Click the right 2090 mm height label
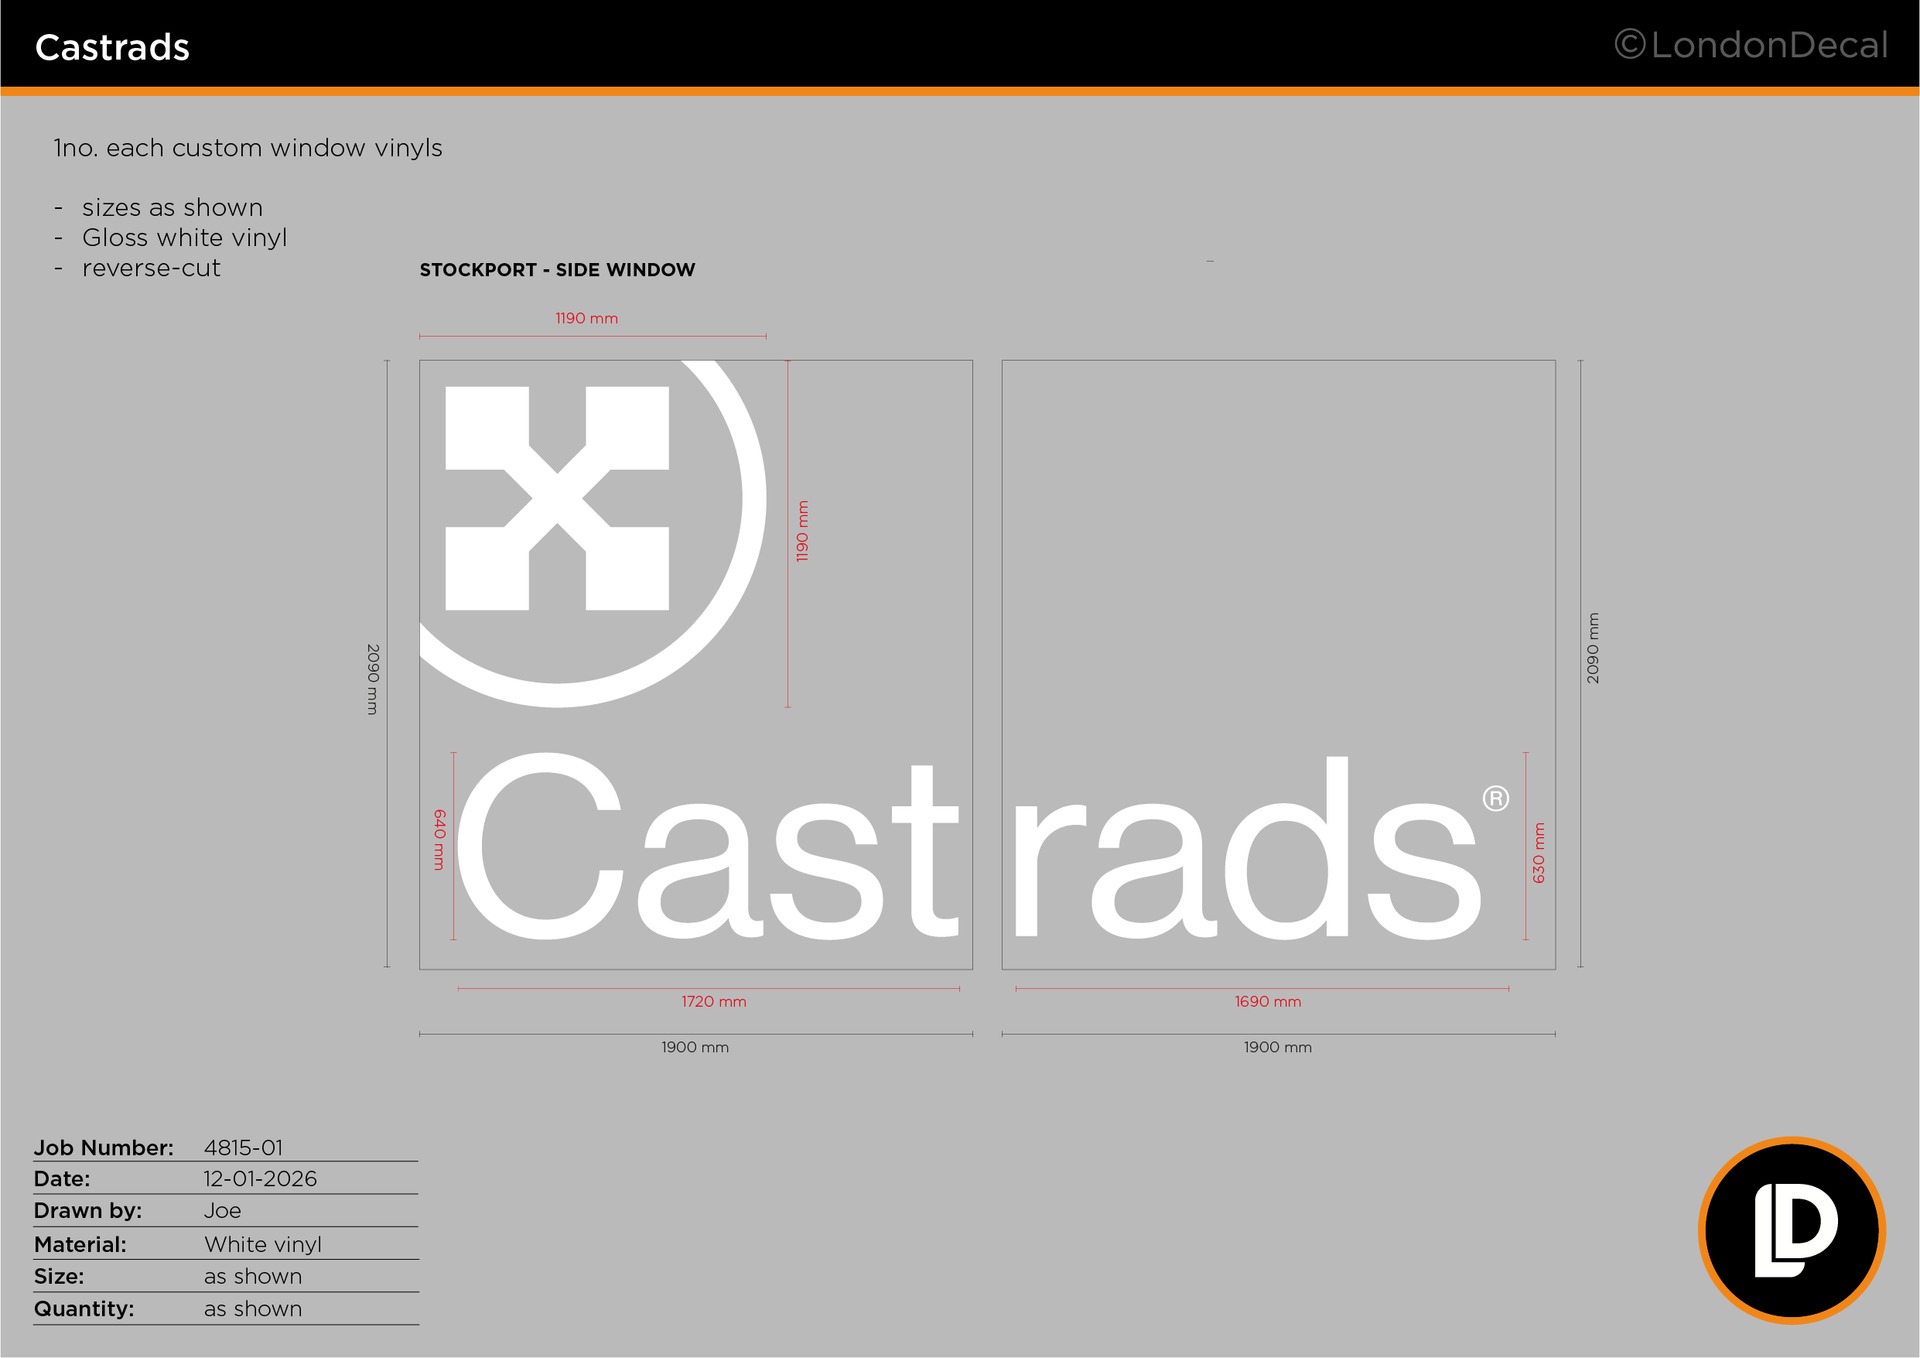Screen dimensions: 1920x1358 tap(1593, 648)
